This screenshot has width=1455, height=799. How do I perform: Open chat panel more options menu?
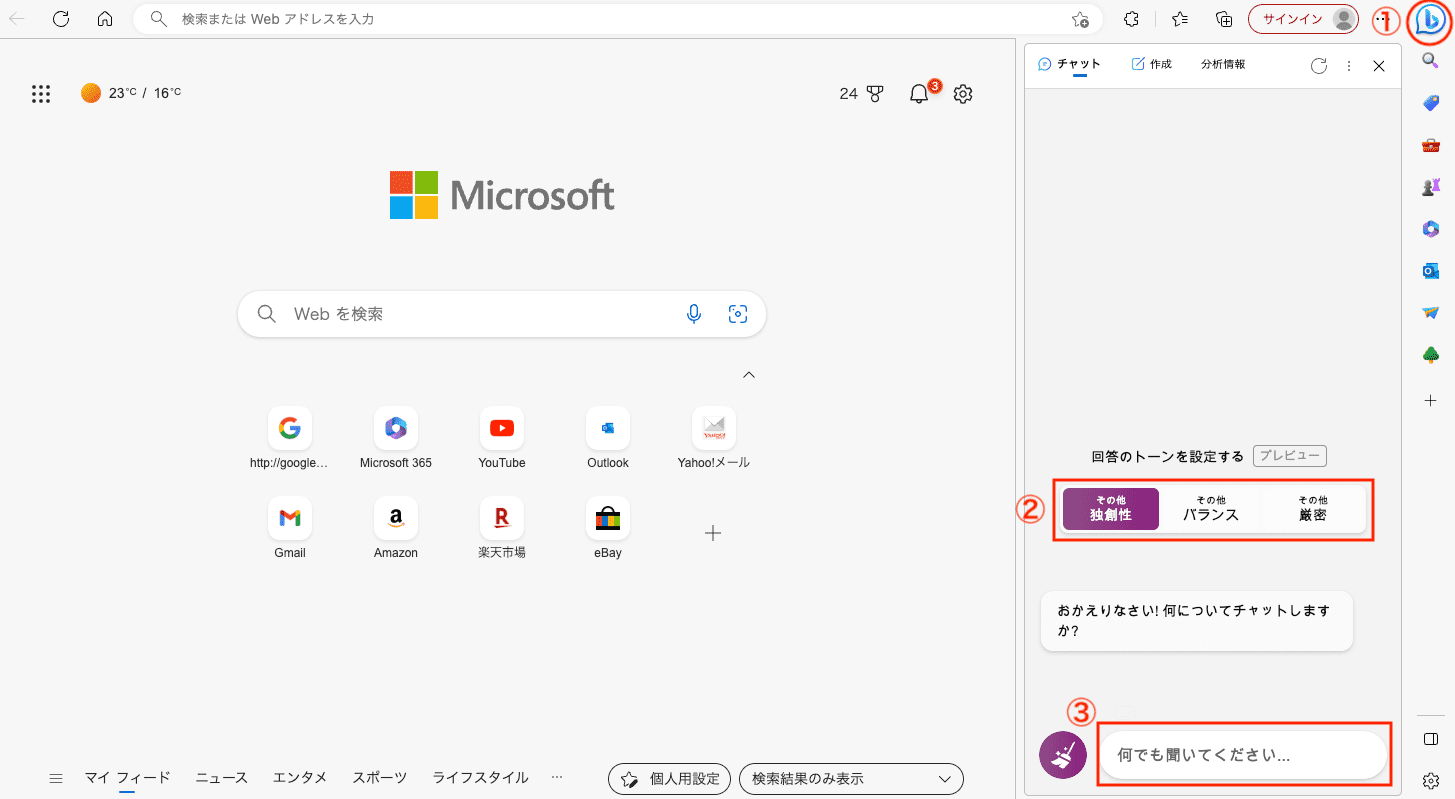tap(1349, 66)
